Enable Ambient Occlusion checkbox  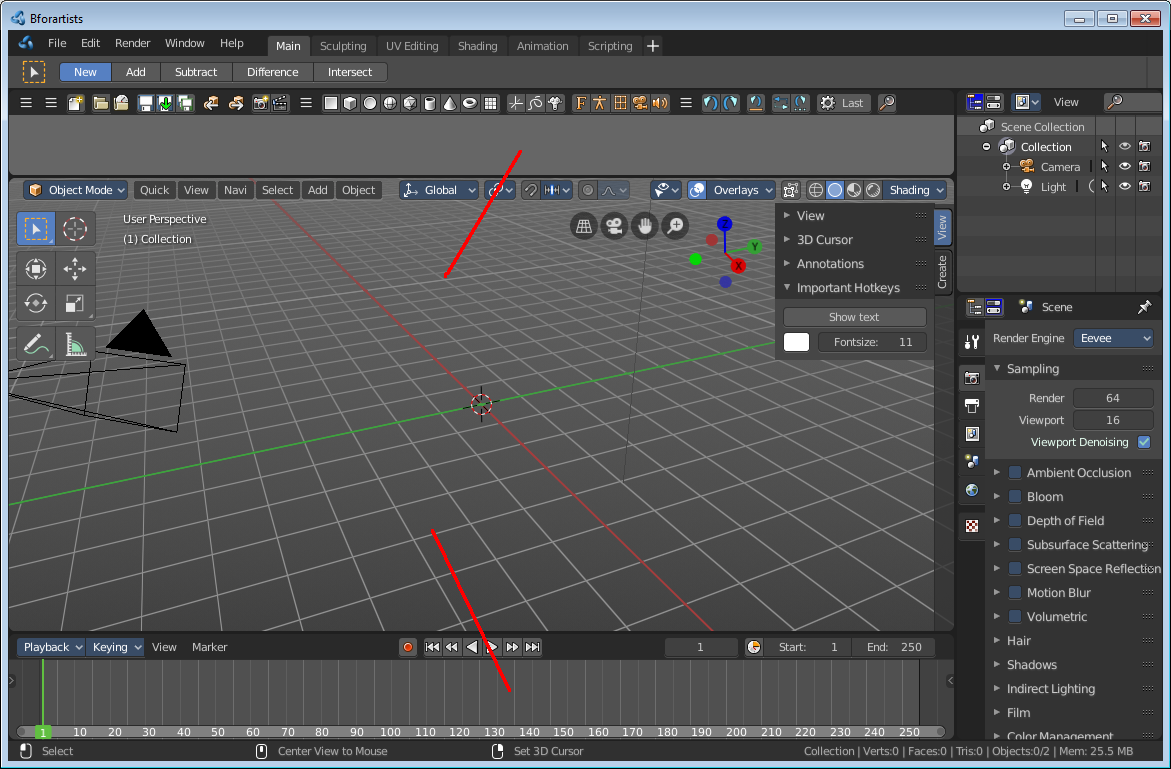click(x=1015, y=473)
